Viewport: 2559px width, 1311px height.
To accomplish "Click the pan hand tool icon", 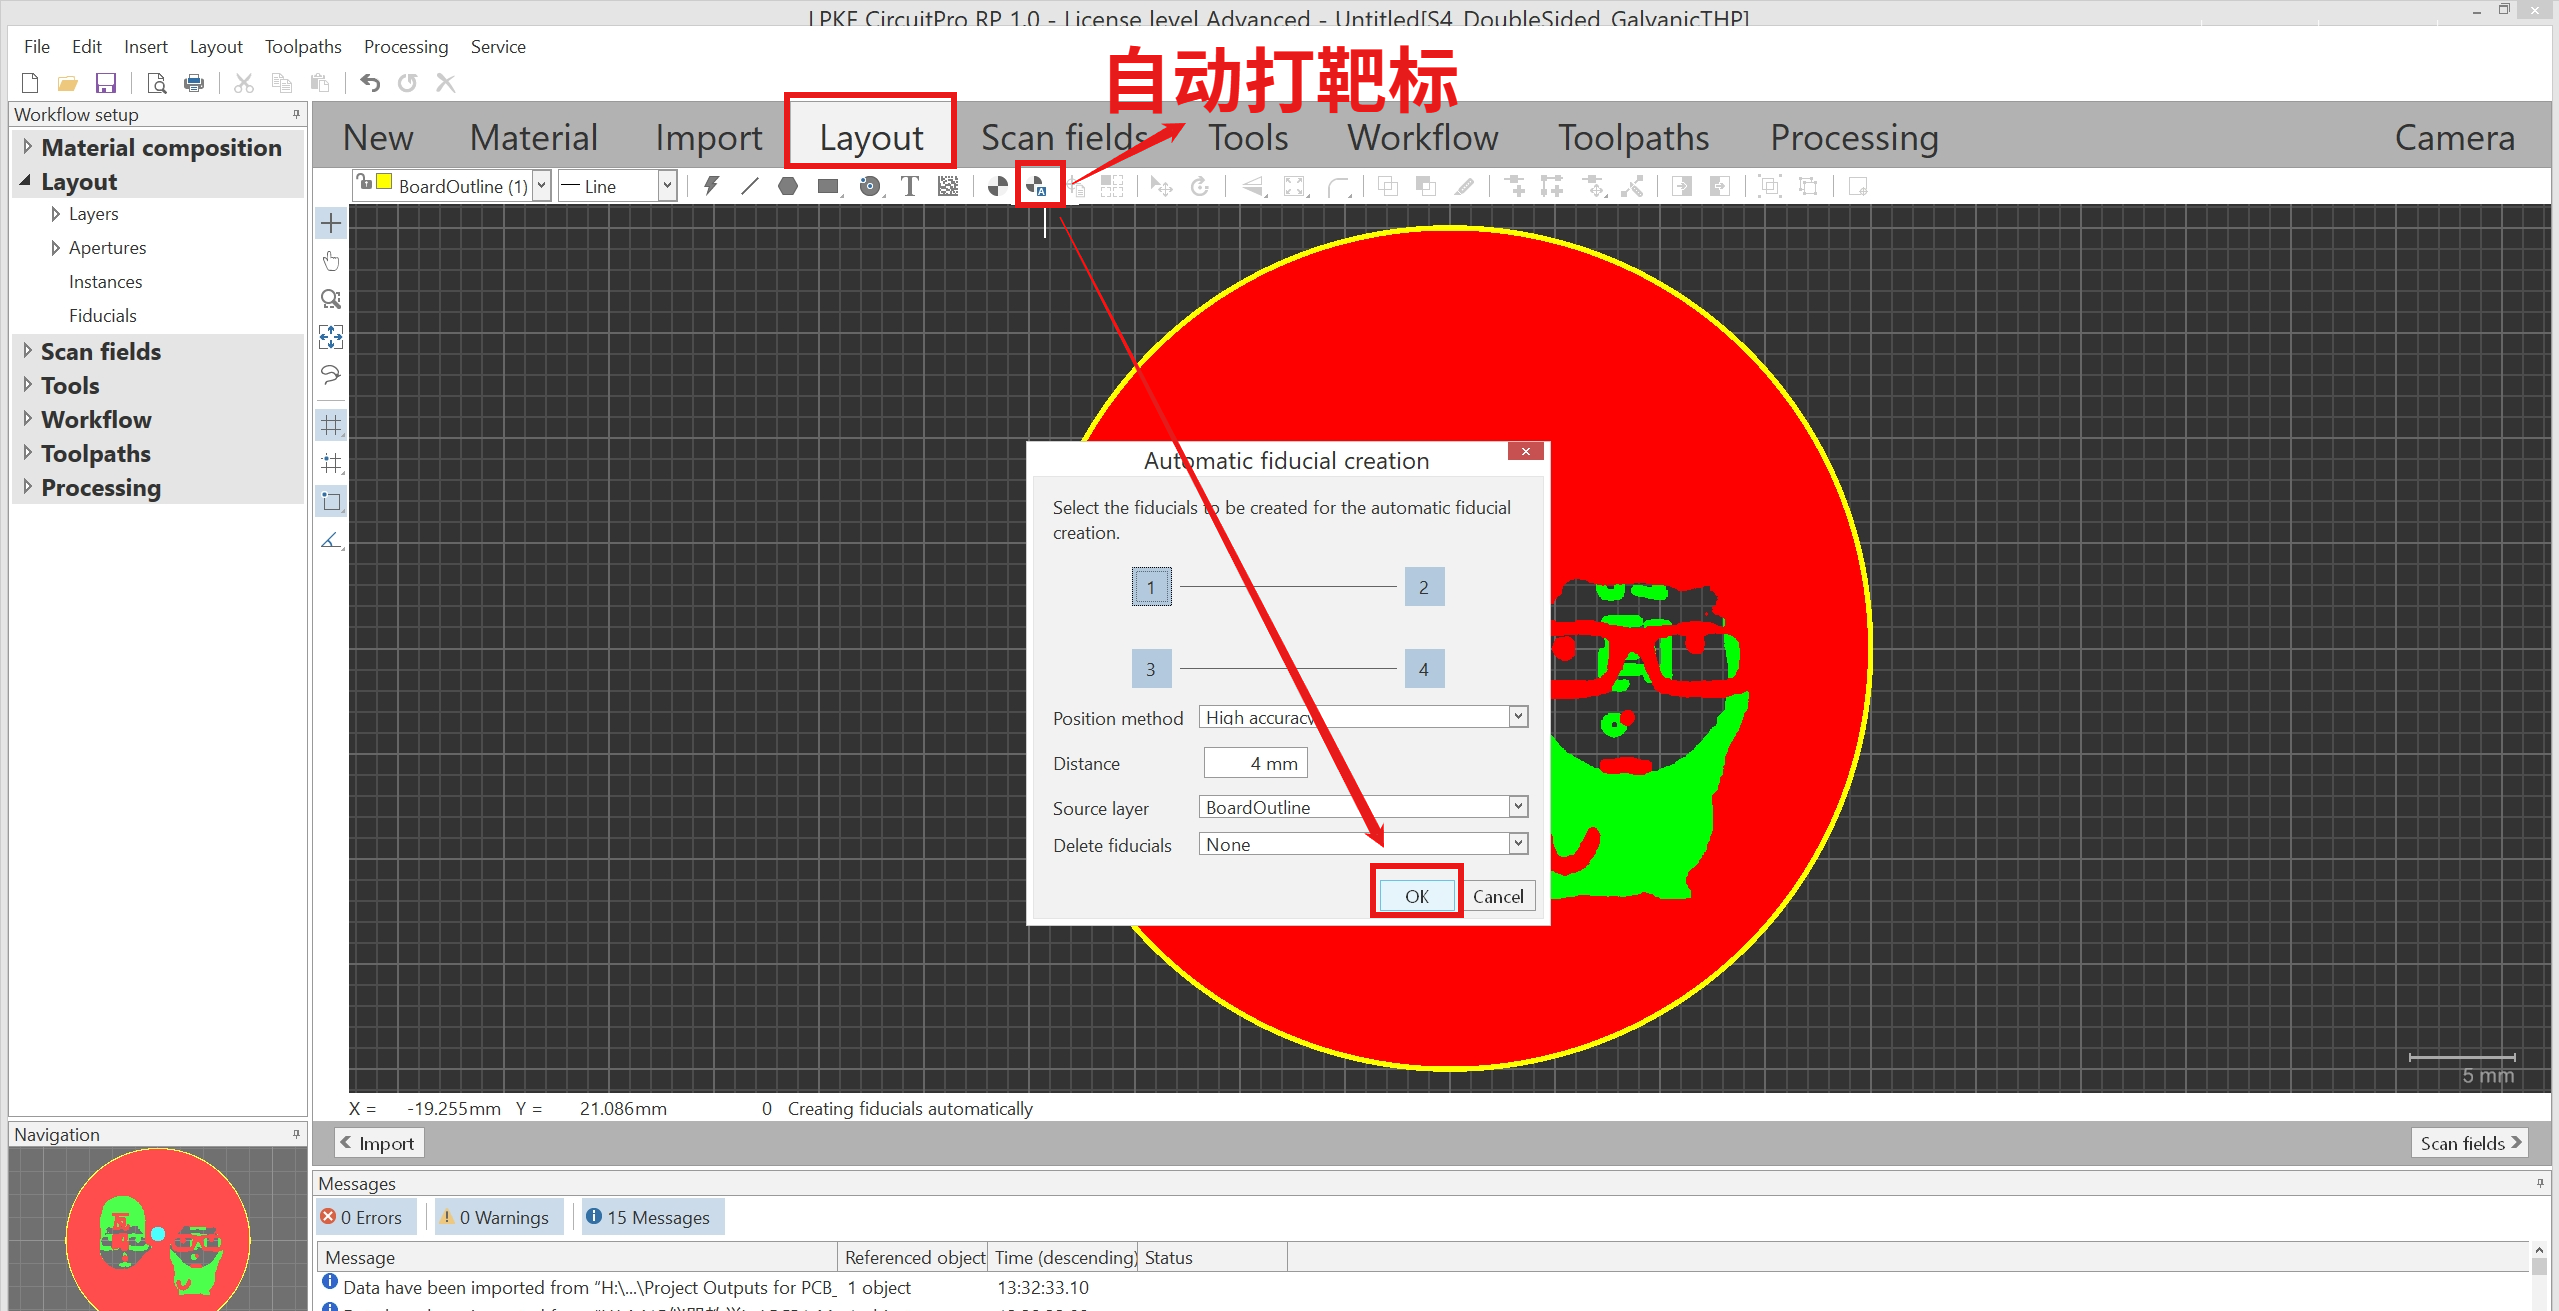I will point(331,262).
